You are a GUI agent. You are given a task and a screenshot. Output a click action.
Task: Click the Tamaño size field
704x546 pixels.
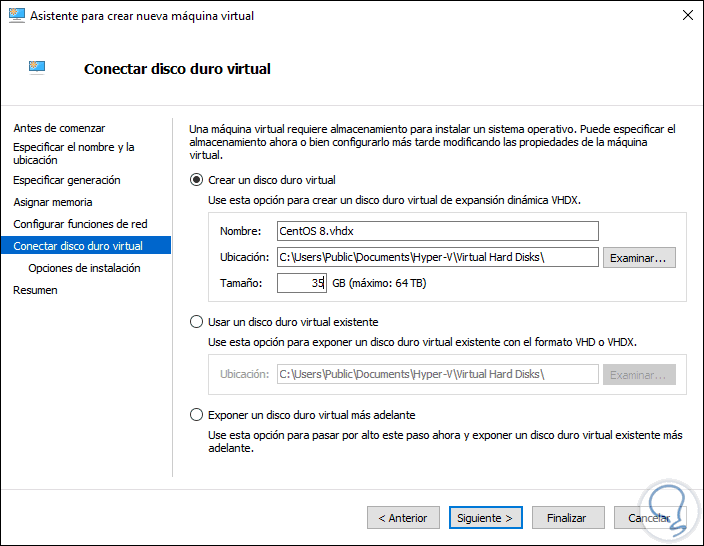click(302, 283)
